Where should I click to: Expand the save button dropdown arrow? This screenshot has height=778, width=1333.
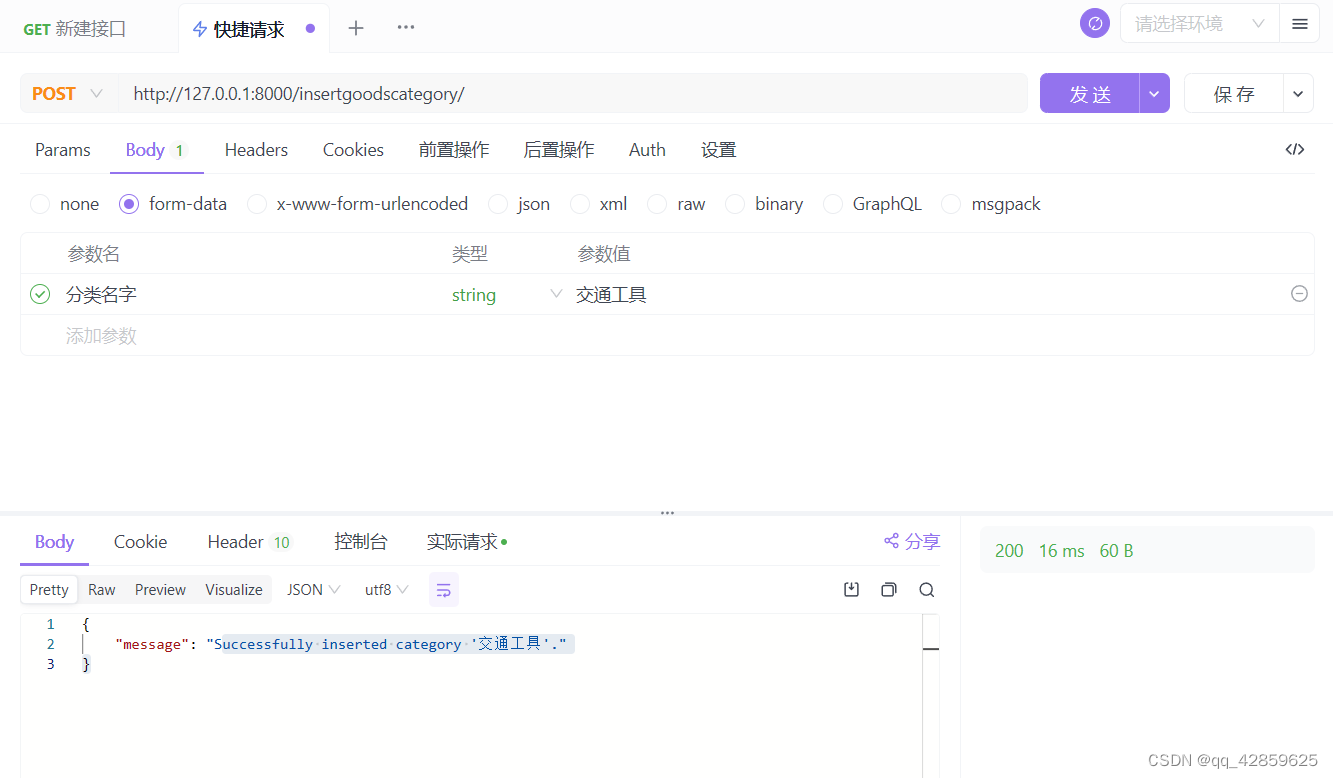1298,93
